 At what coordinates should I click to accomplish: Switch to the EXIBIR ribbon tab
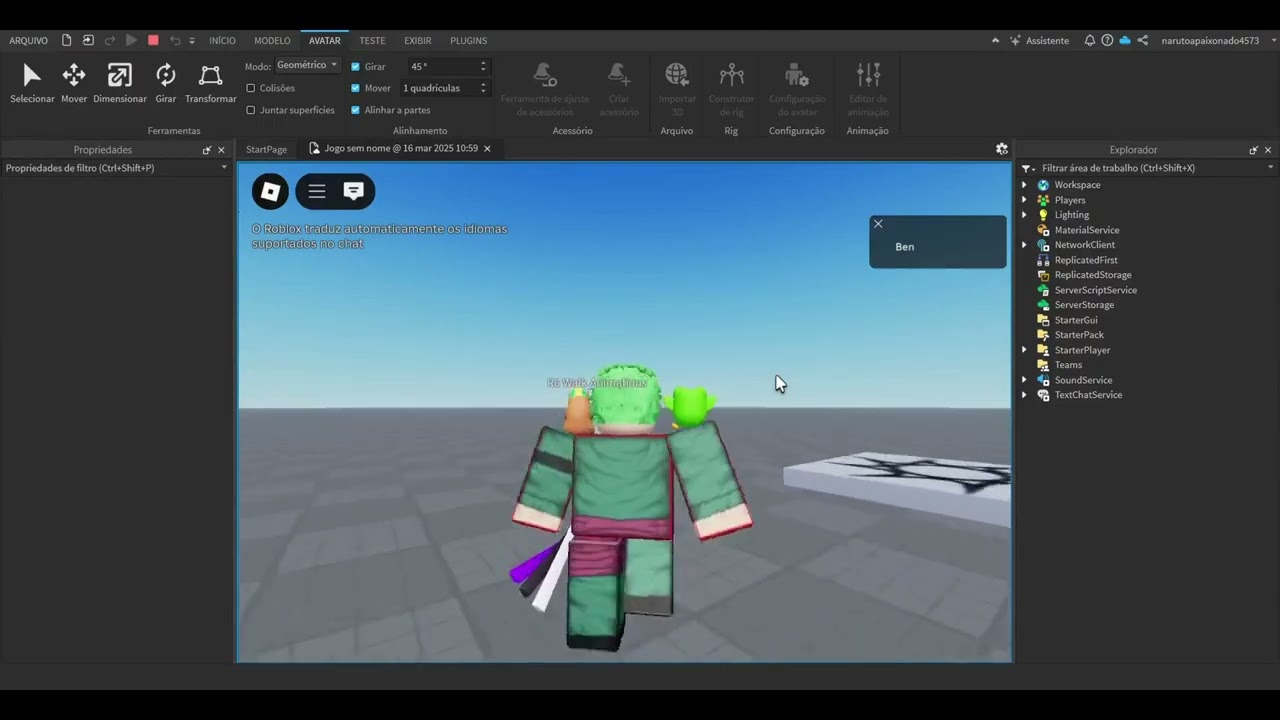tap(418, 41)
